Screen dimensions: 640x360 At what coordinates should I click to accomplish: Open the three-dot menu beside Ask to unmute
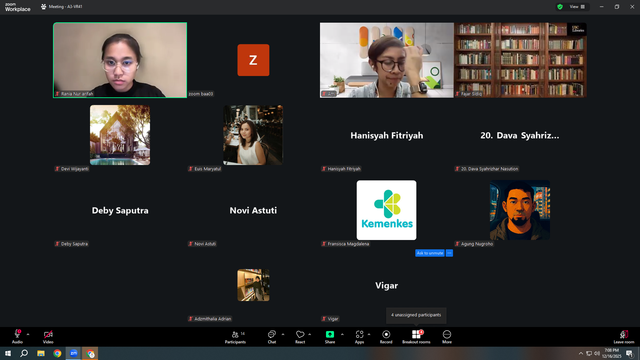pos(449,253)
